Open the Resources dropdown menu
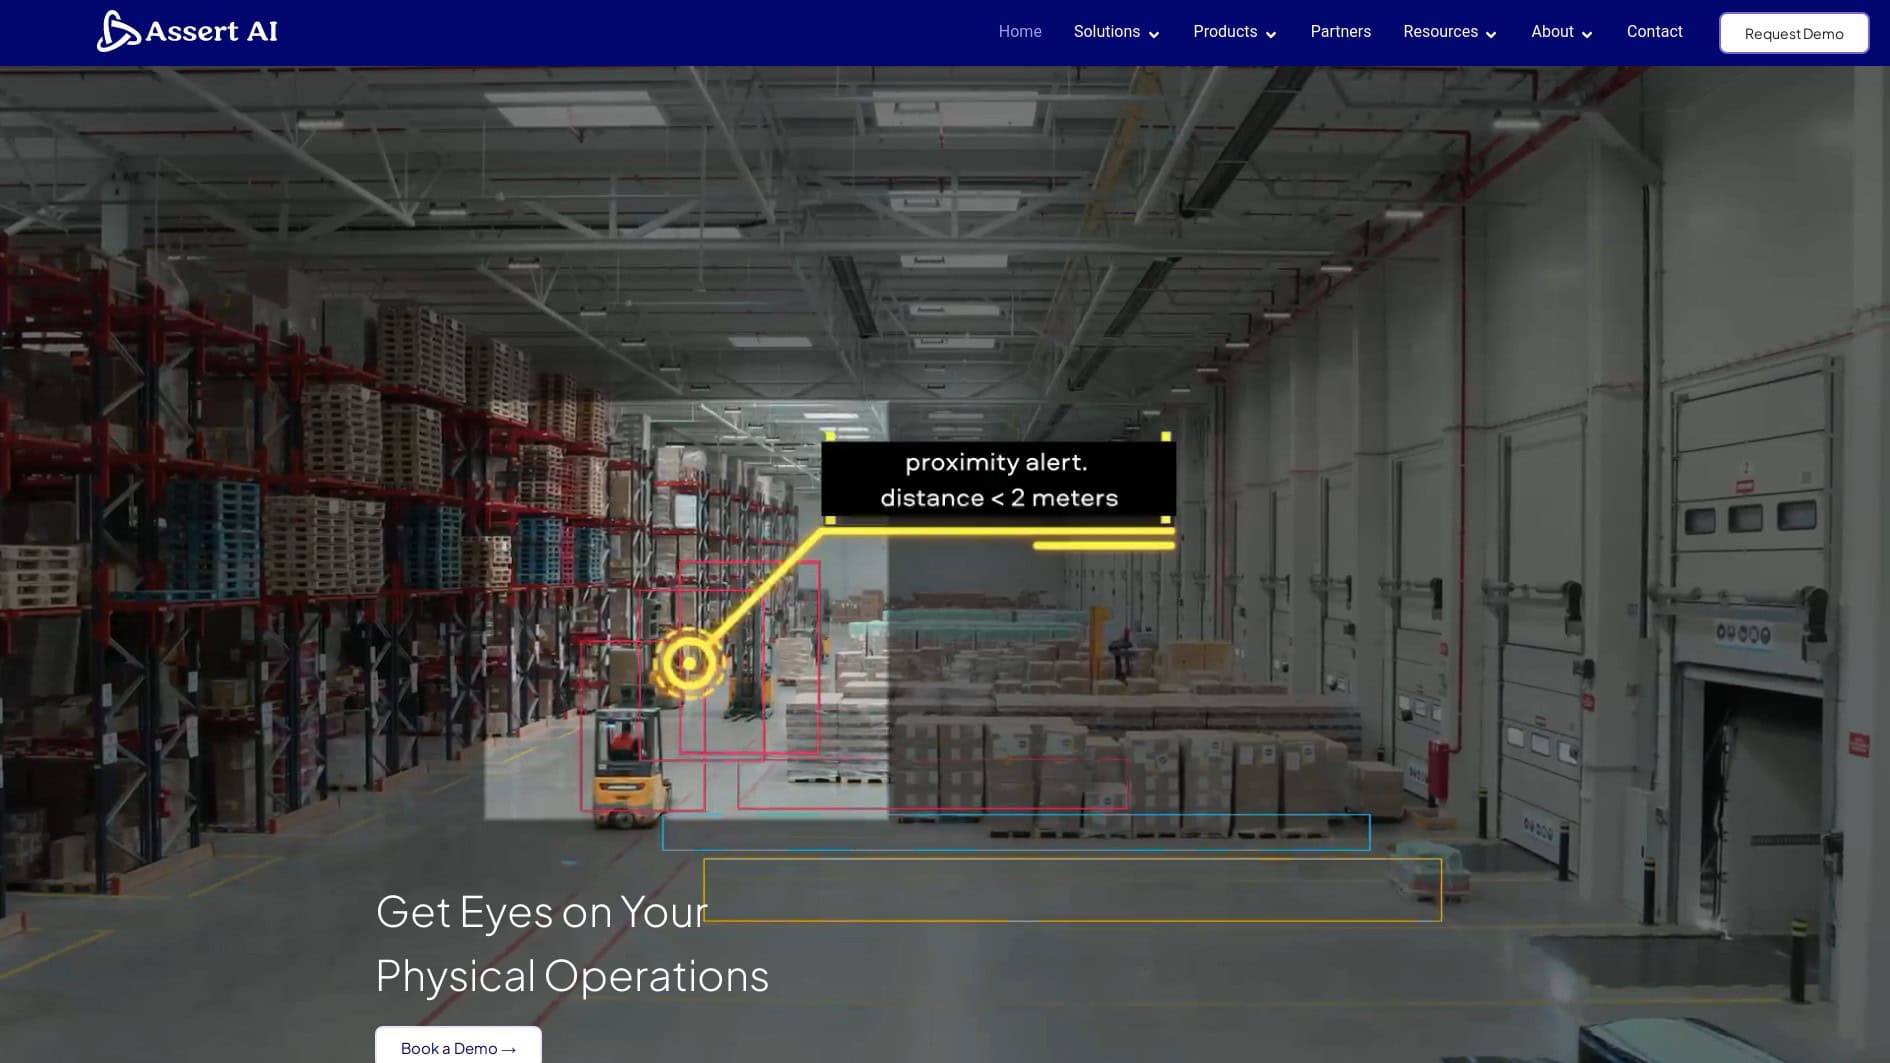Image resolution: width=1890 pixels, height=1063 pixels. click(1441, 31)
